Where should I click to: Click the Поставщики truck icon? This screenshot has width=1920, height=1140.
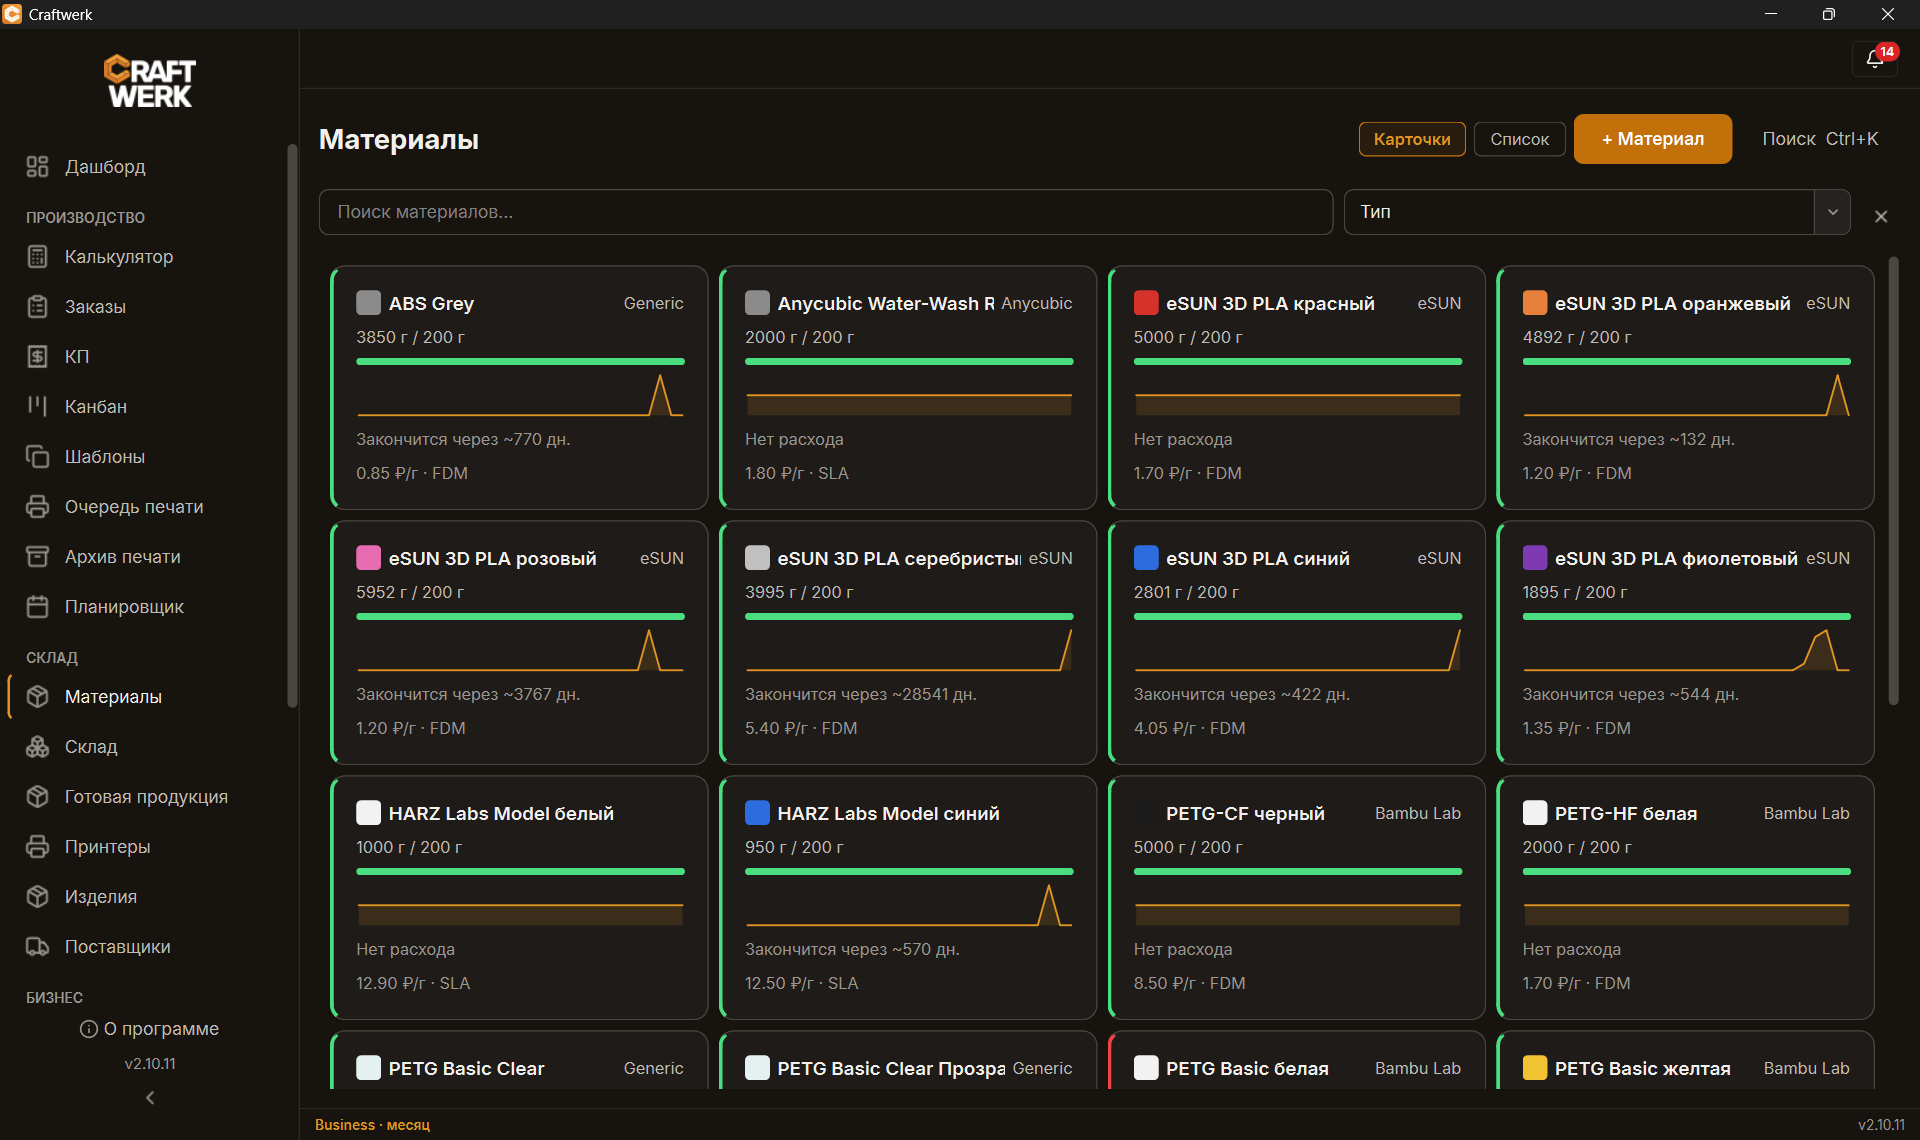(38, 947)
